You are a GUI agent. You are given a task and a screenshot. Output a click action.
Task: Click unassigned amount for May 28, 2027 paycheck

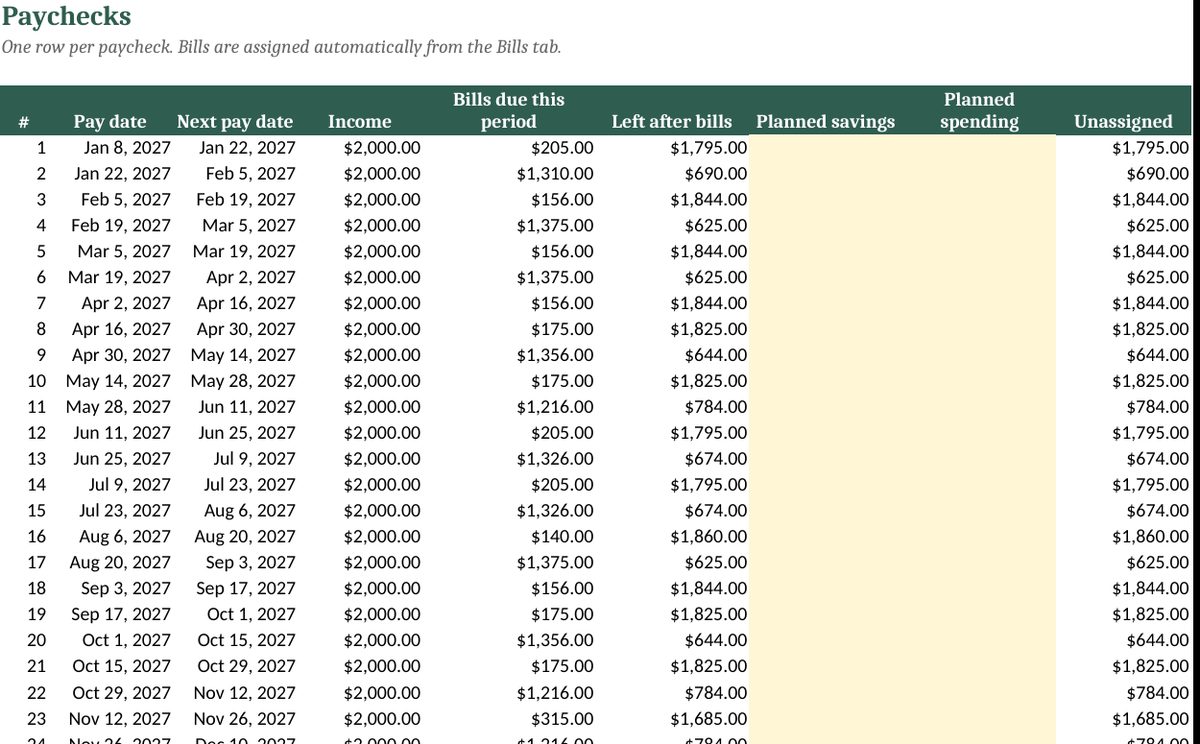point(1158,407)
